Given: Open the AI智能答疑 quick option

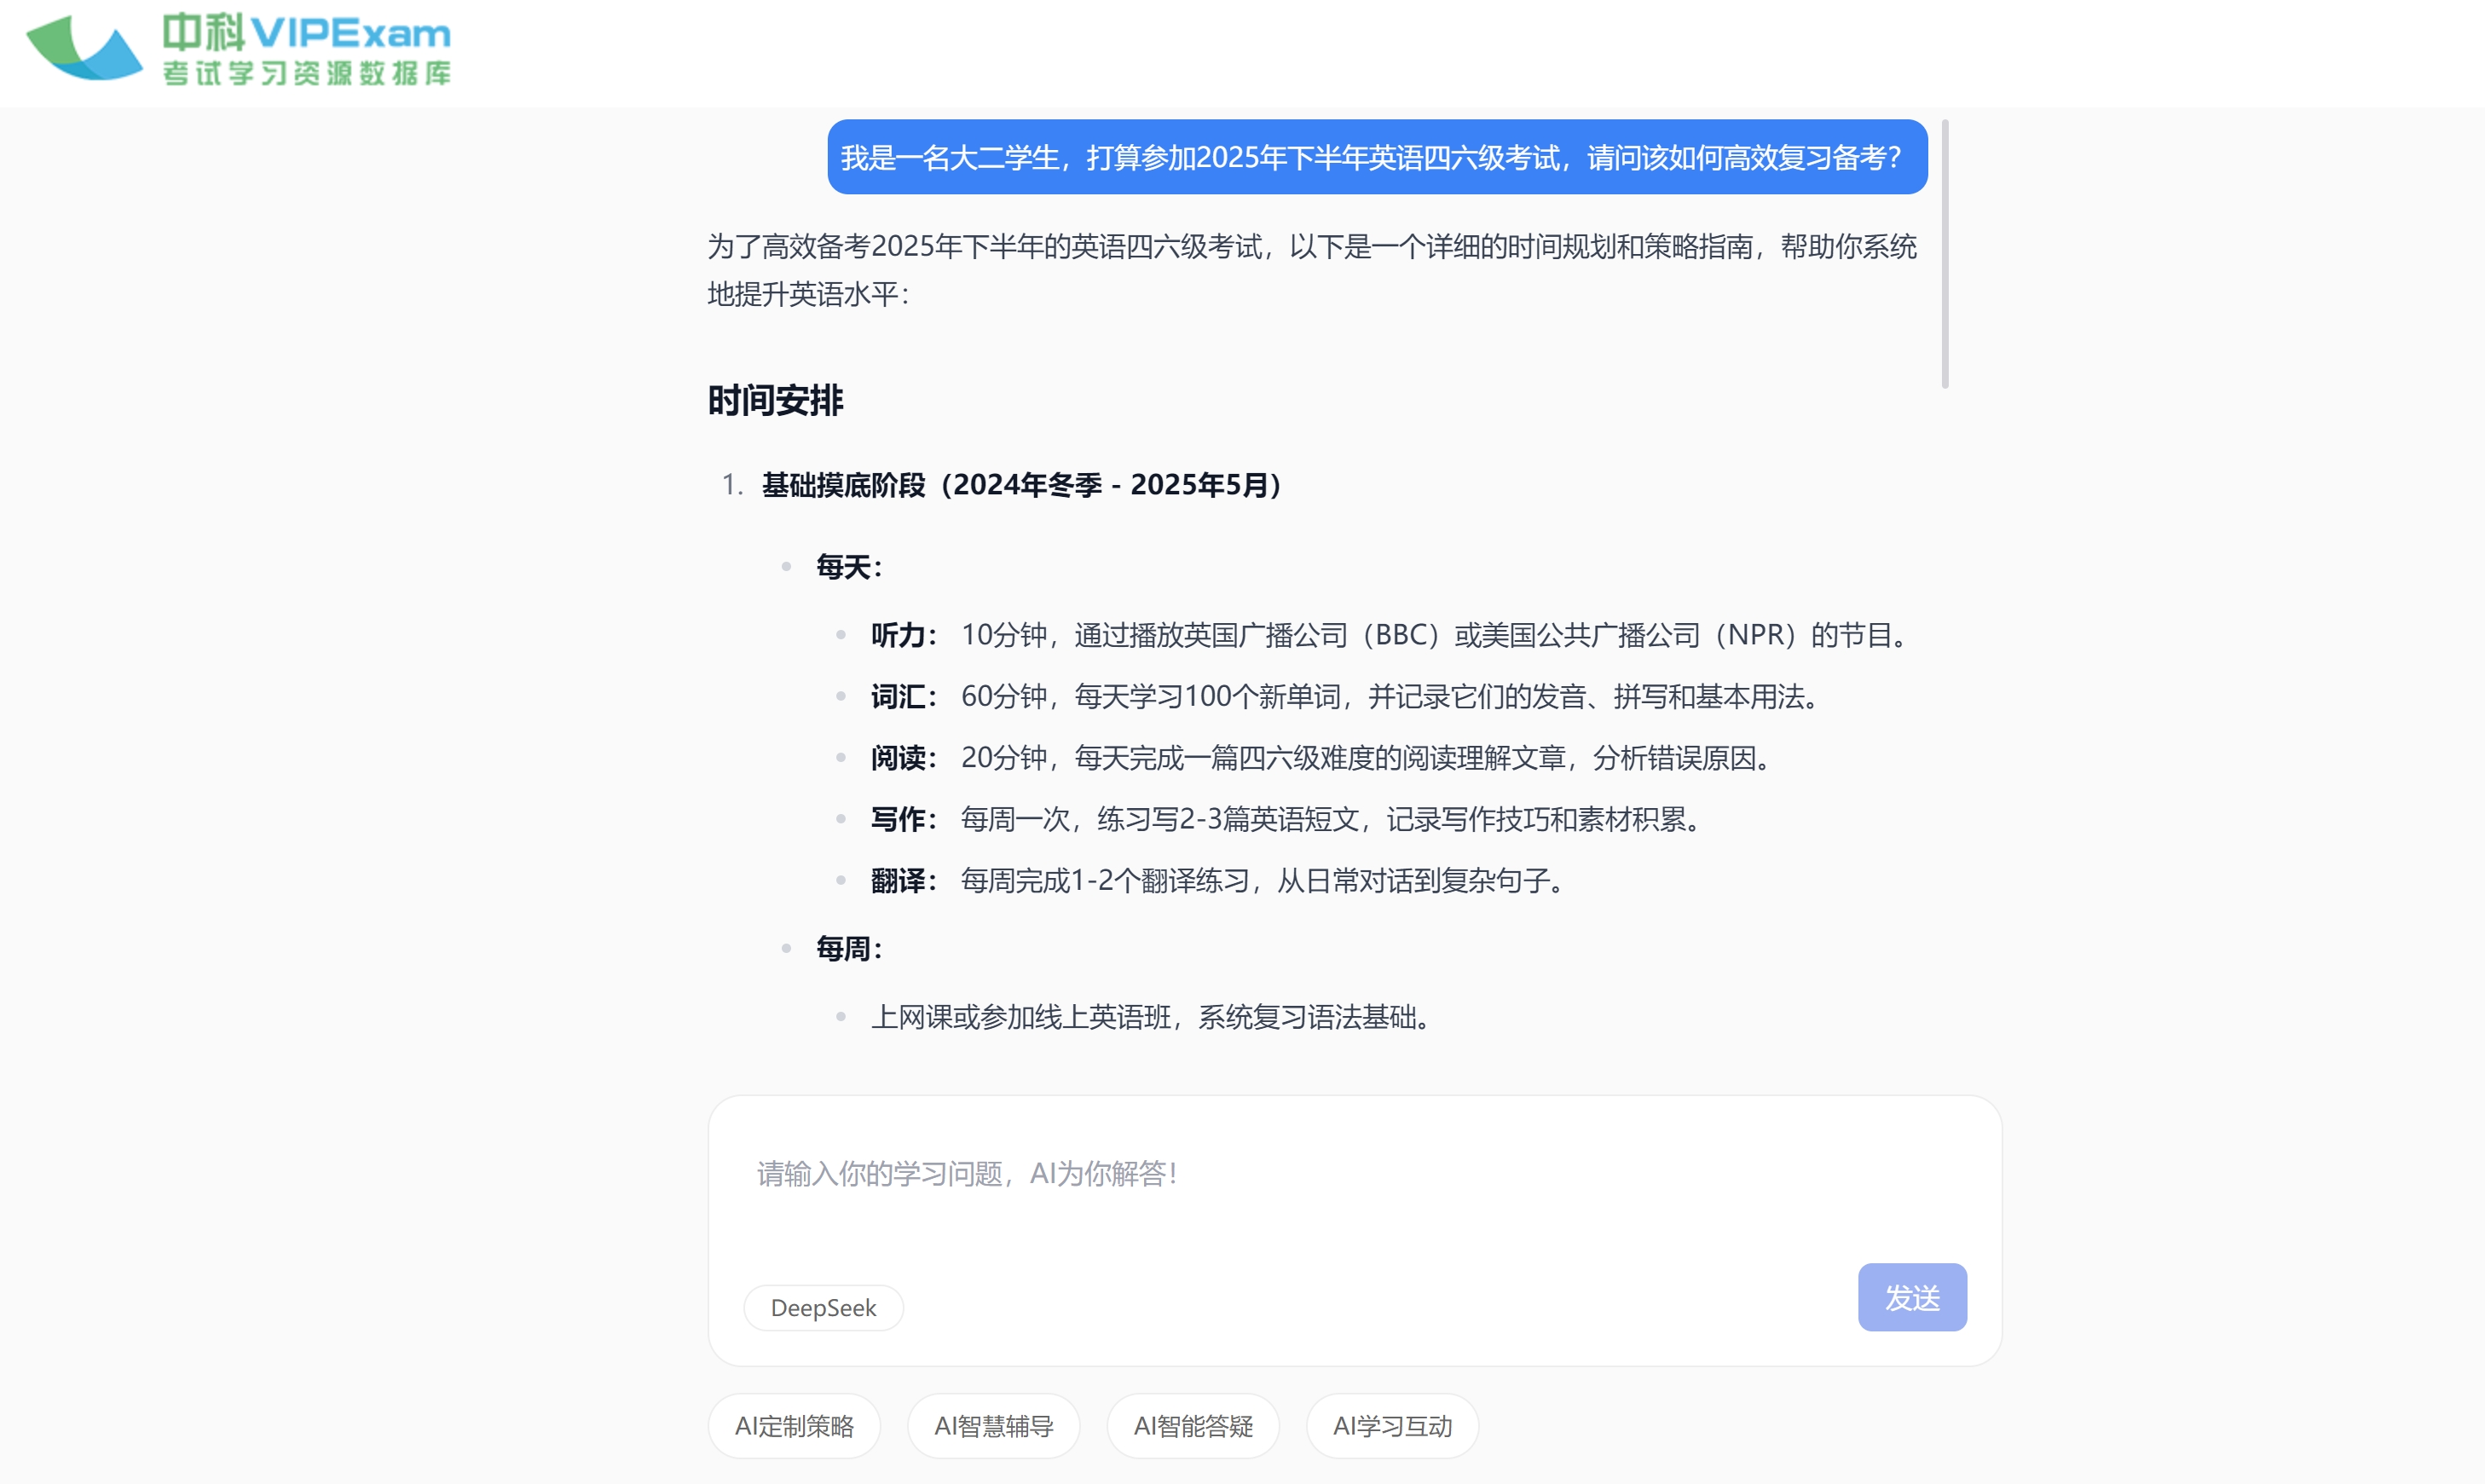Looking at the screenshot, I should [x=1192, y=1426].
